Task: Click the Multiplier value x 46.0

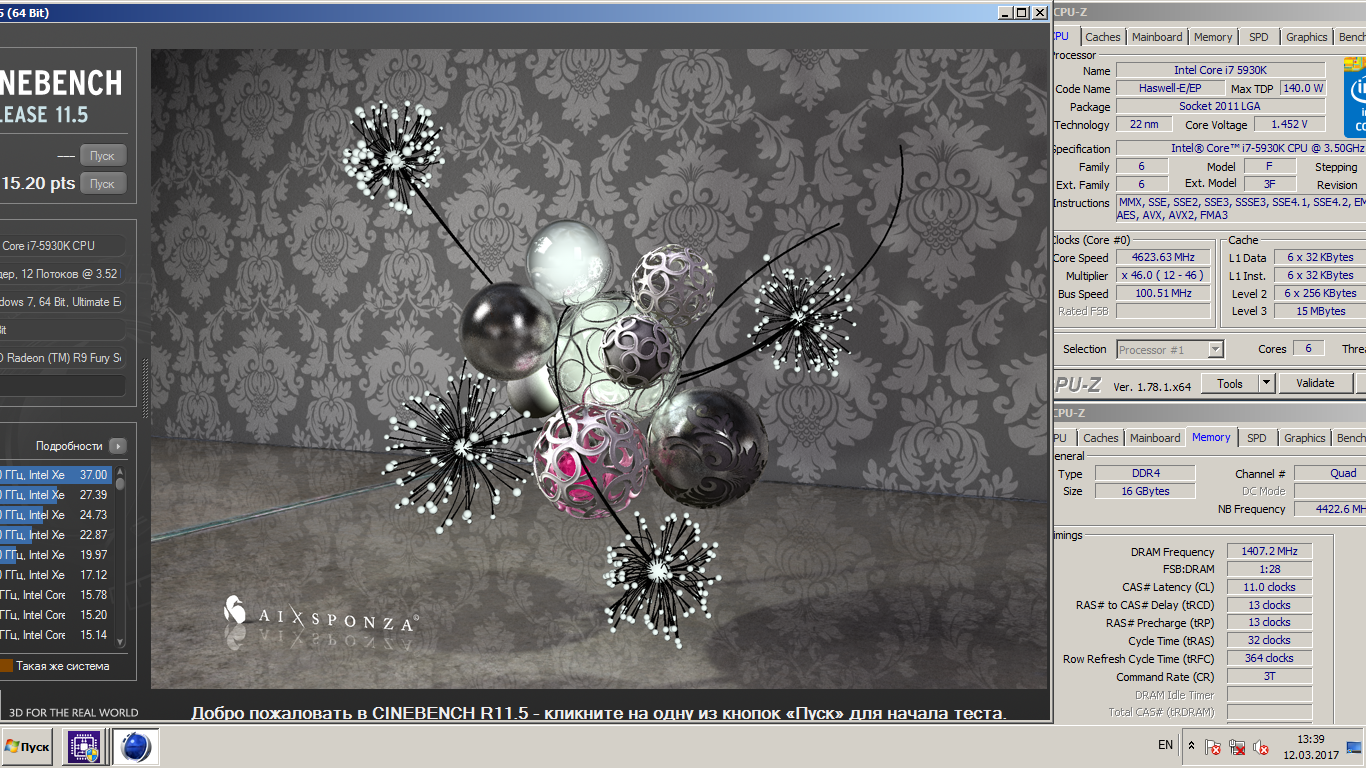Action: coord(1163,276)
